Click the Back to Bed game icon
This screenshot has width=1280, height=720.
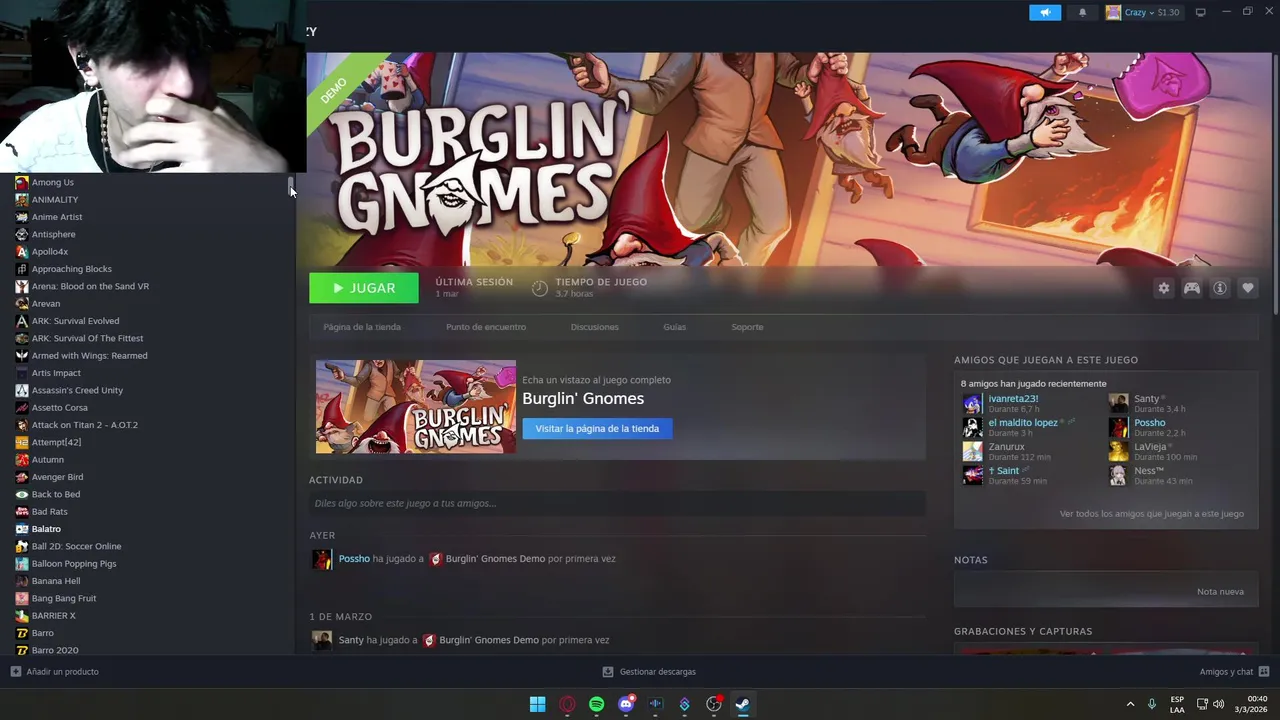click(22, 495)
